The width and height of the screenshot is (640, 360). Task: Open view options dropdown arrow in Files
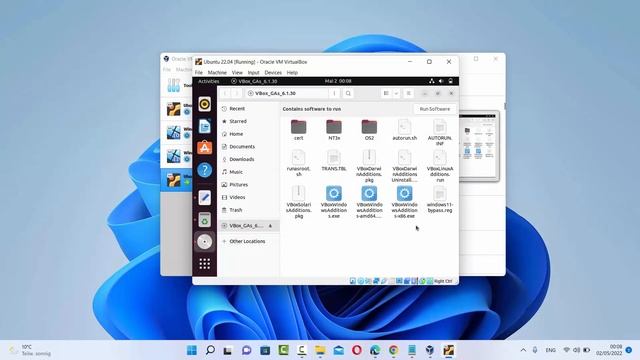point(396,93)
